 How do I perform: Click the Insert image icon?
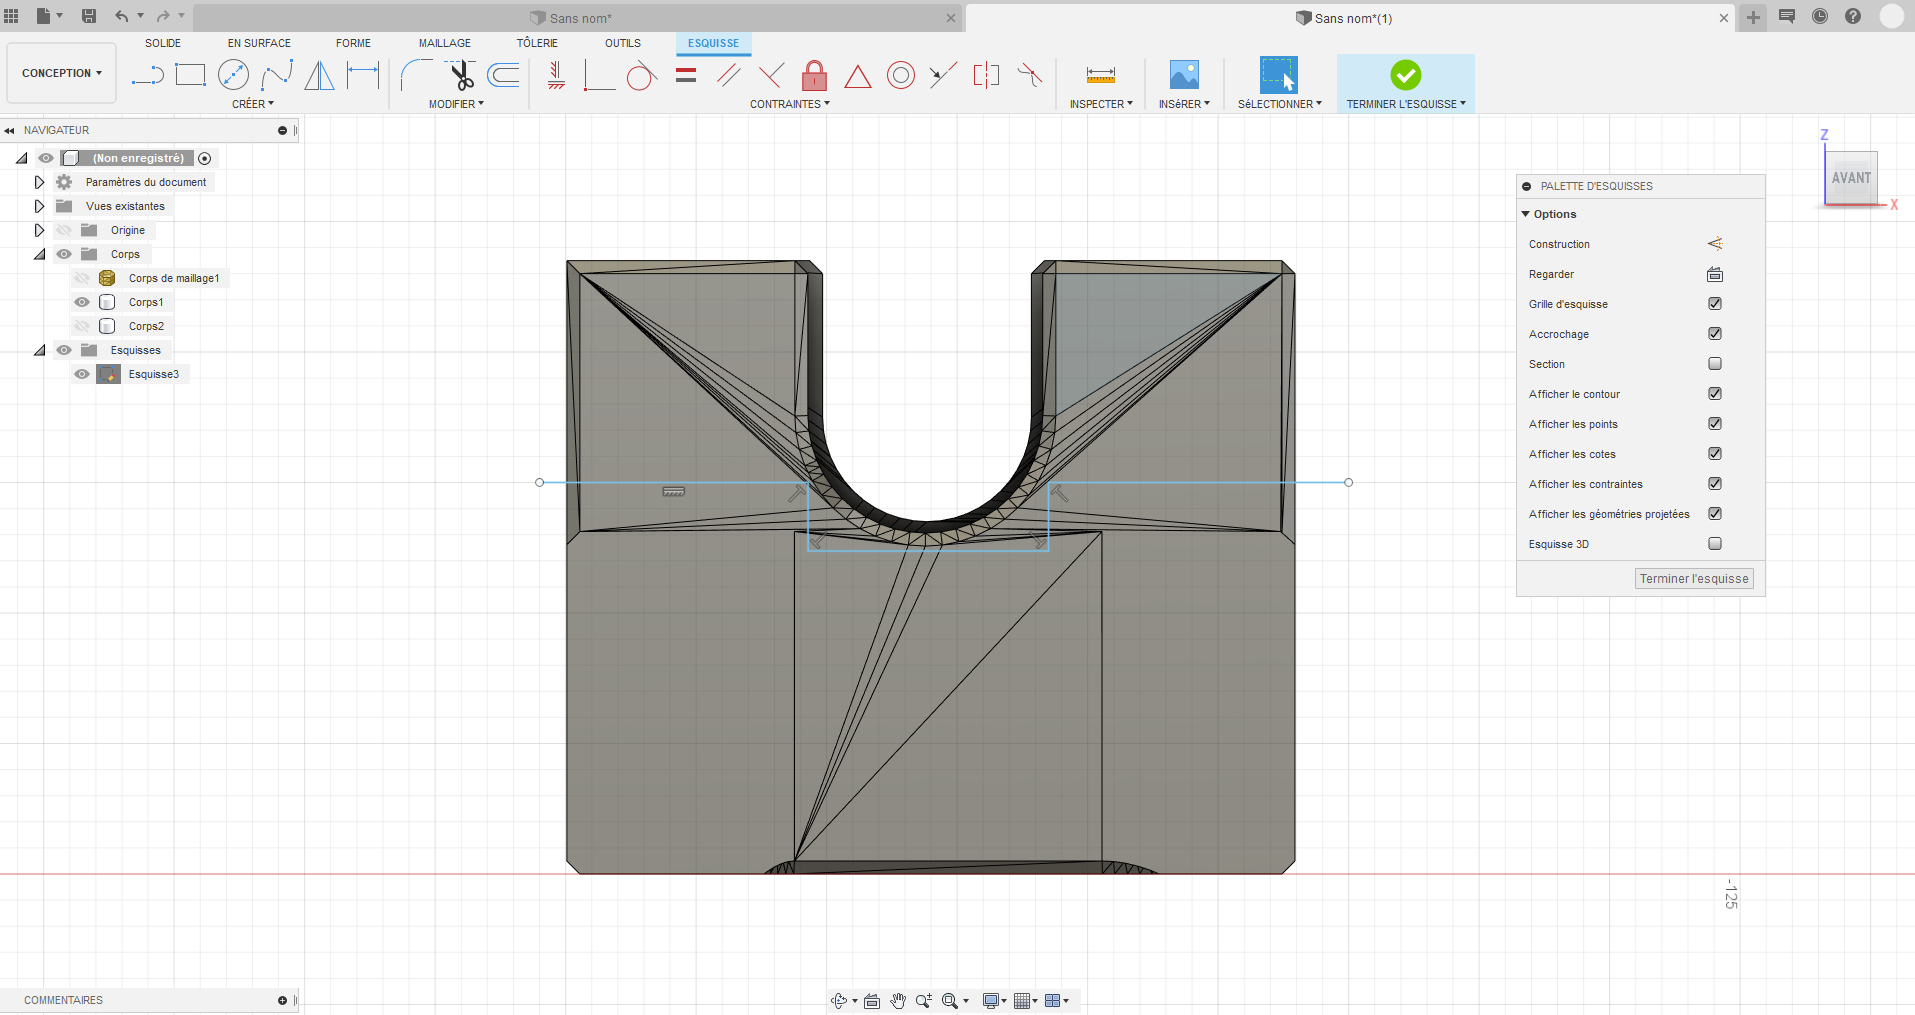tap(1184, 75)
